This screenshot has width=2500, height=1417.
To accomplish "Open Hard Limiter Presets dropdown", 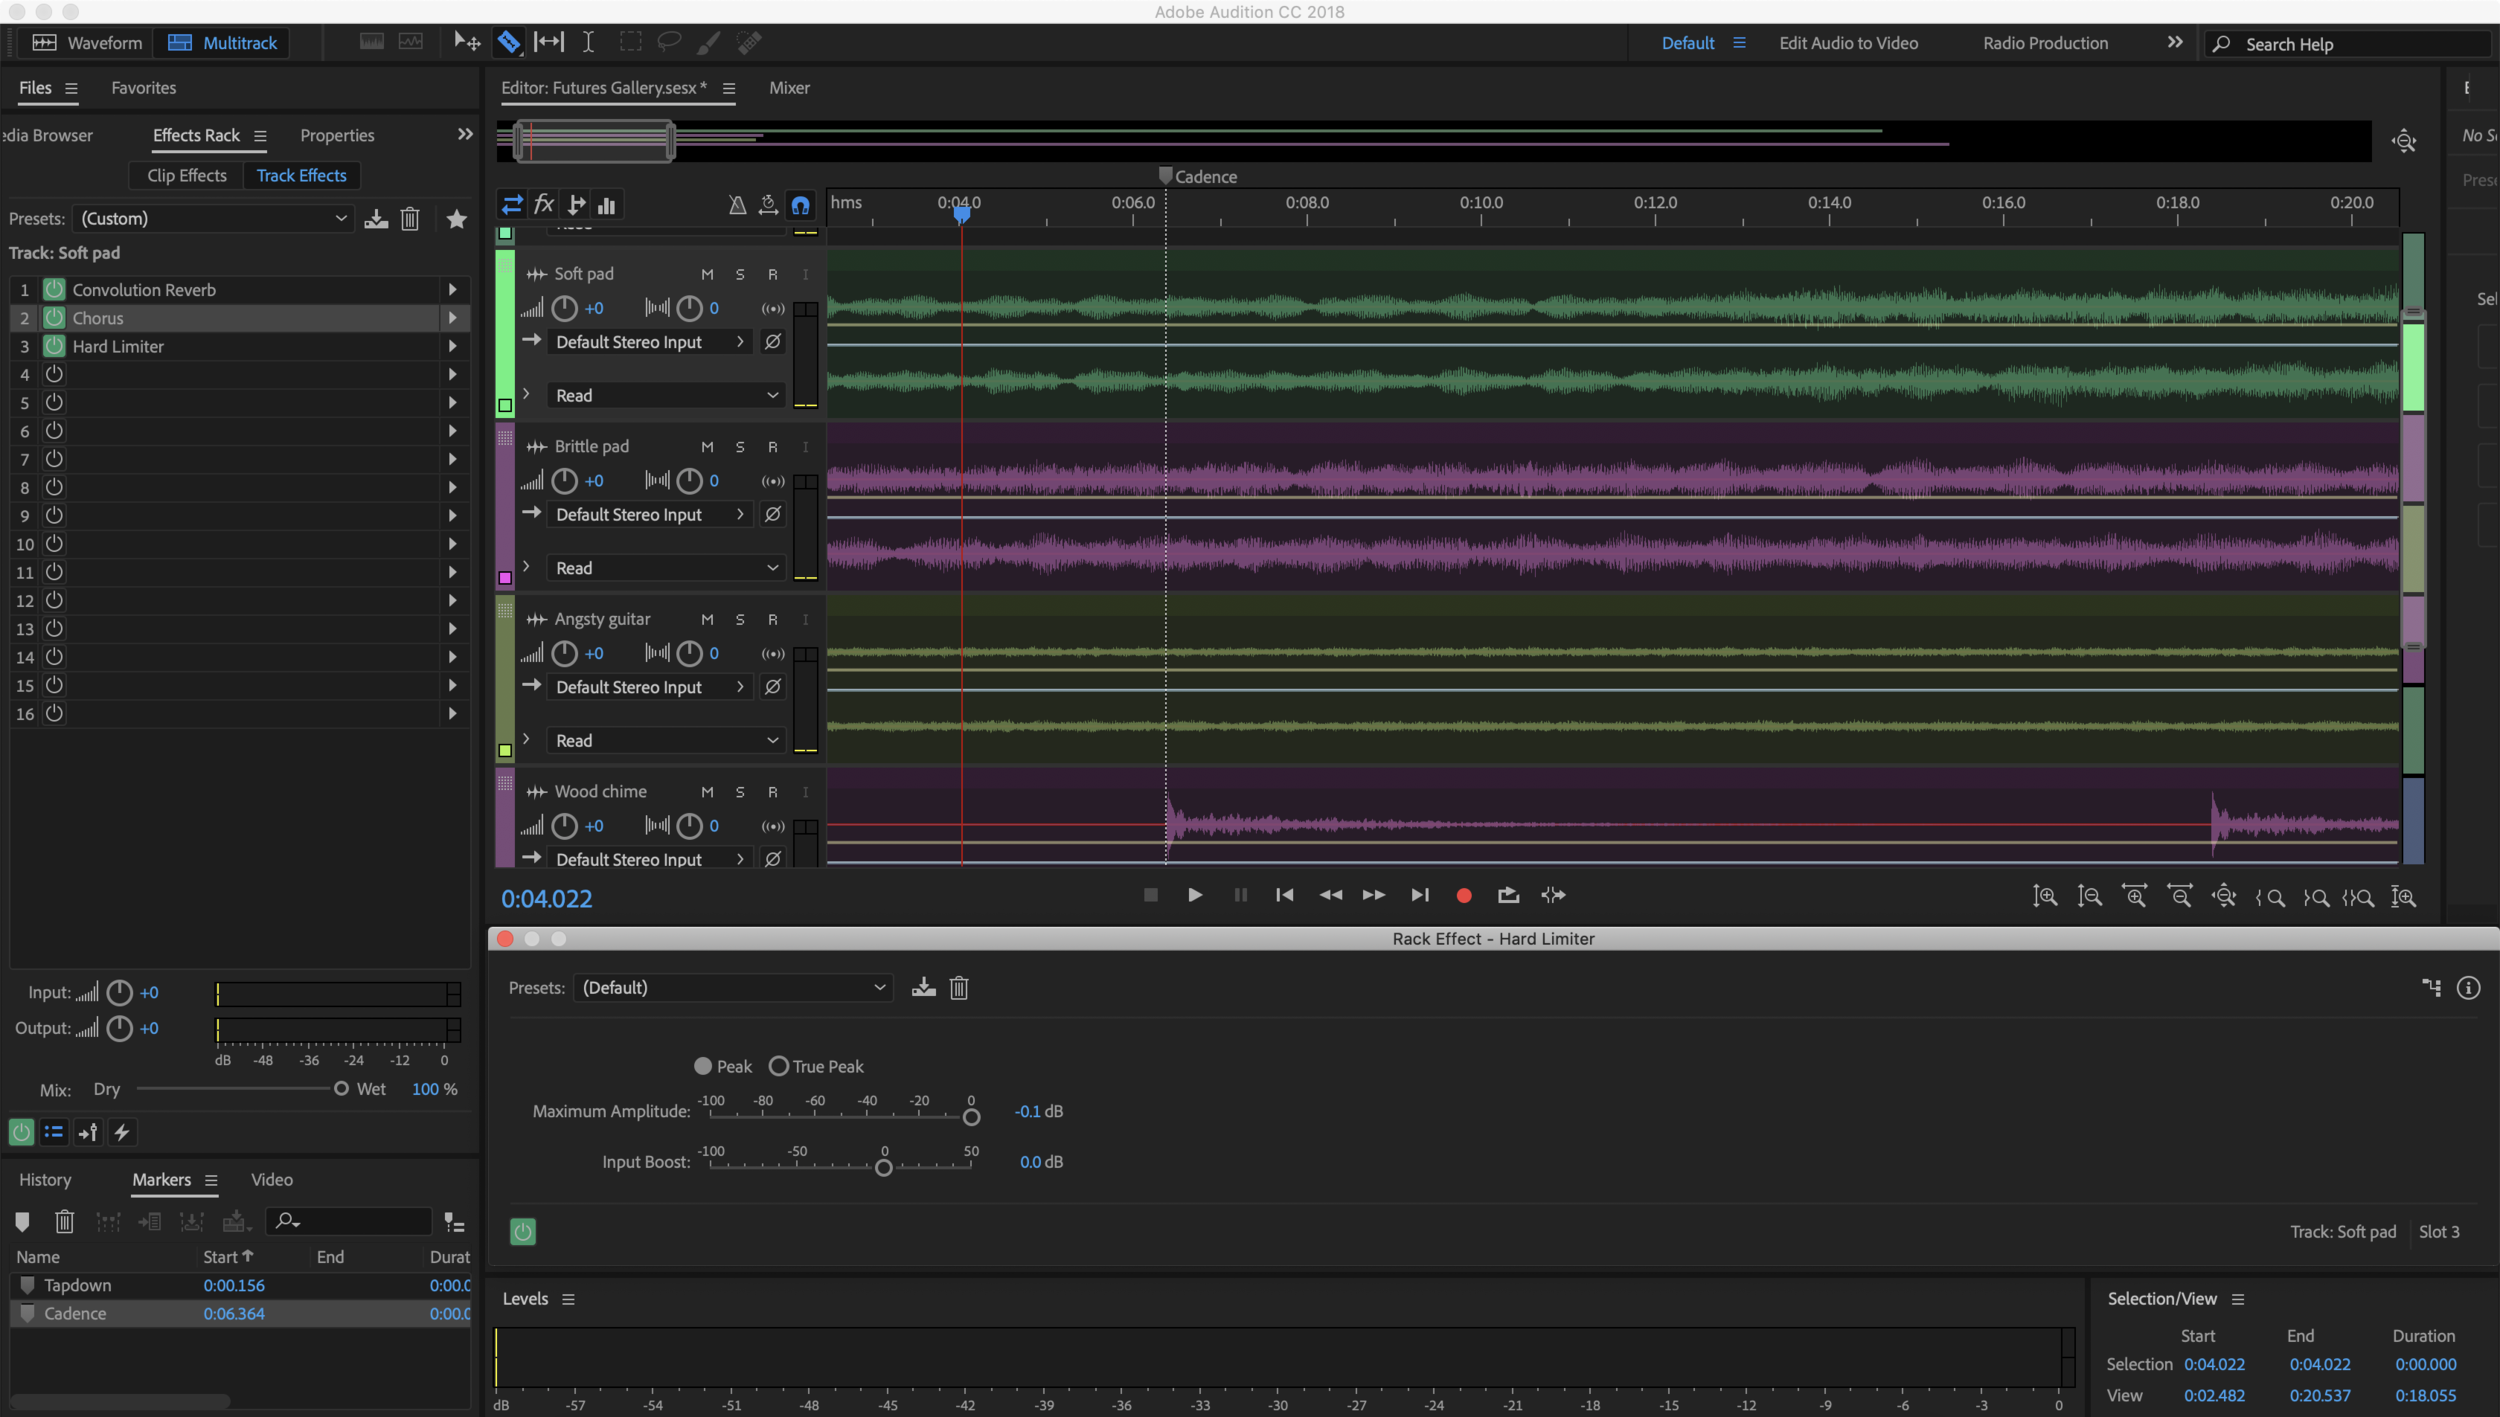I will coord(733,988).
